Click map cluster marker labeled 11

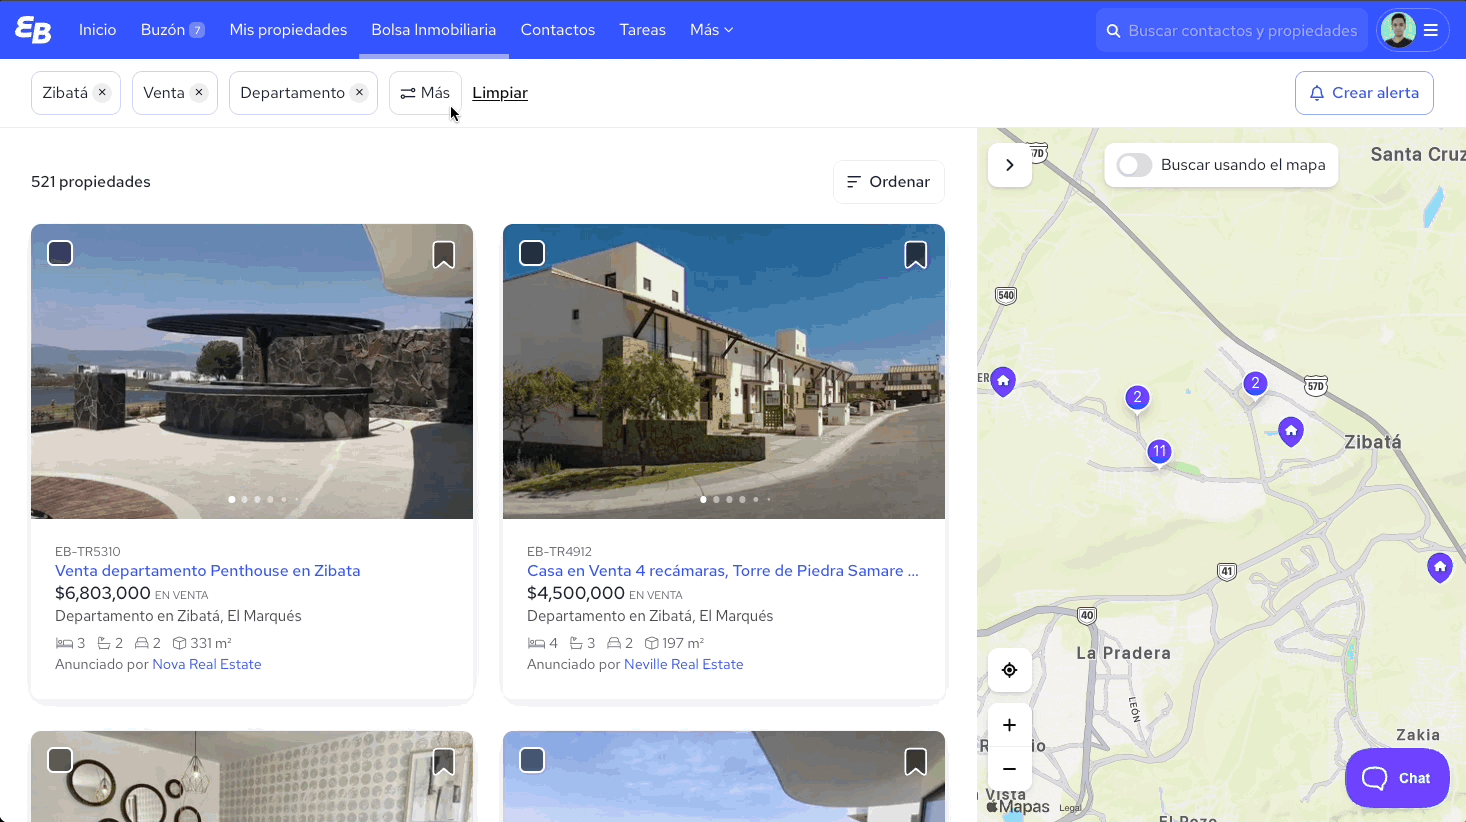(1159, 451)
